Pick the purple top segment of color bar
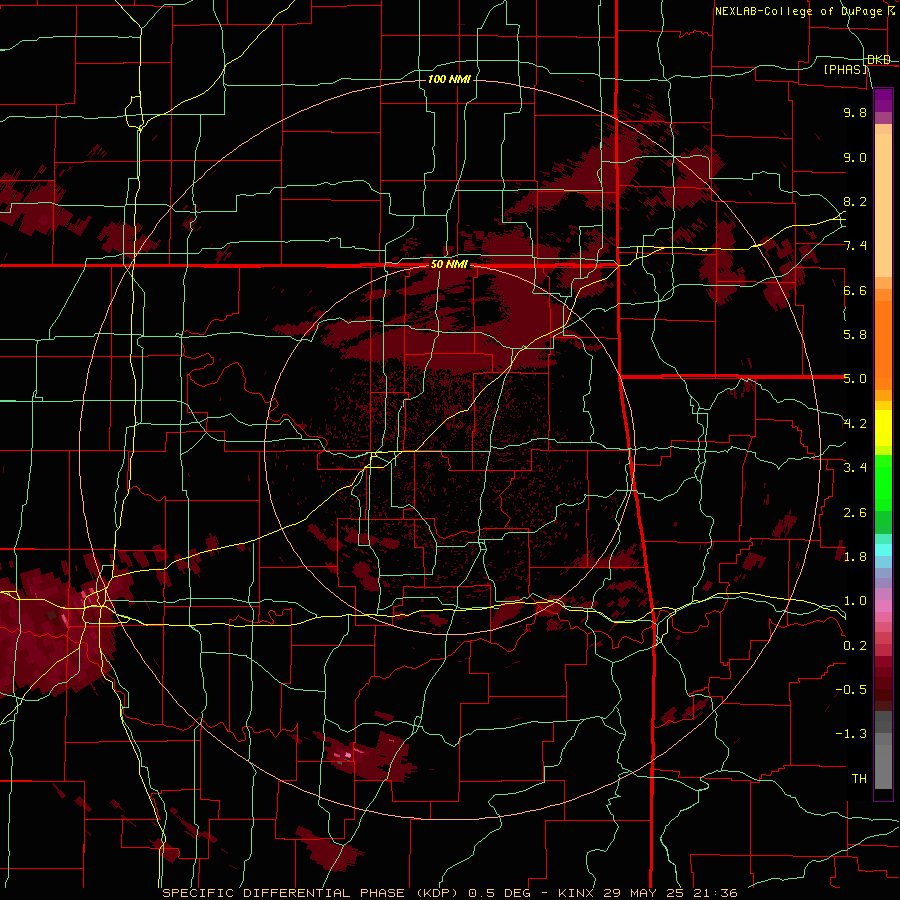900x900 pixels. pos(883,100)
